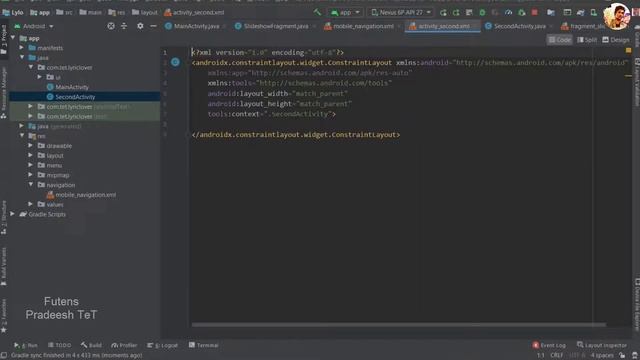Screen dimensions: 640x360
Task: Select the activity_second.xml editor tab
Action: click(x=443, y=26)
